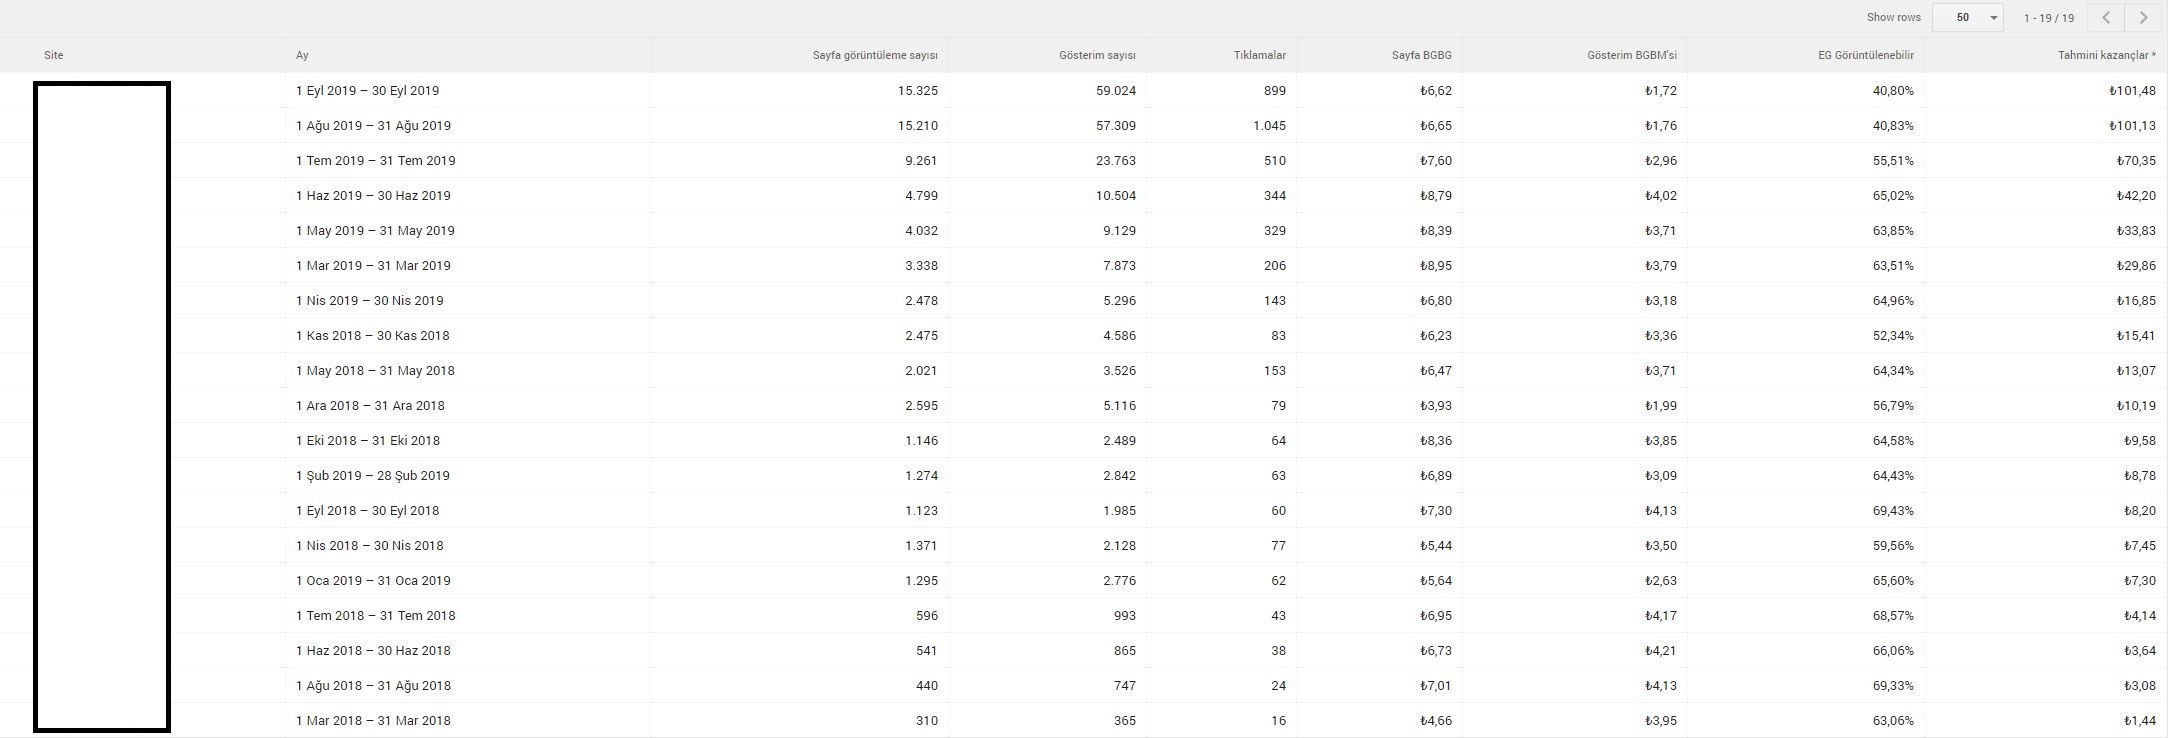Select the 1 Eyl 2019 – 30 Eyl 2019 row
This screenshot has height=738, width=2174.
pos(1084,90)
